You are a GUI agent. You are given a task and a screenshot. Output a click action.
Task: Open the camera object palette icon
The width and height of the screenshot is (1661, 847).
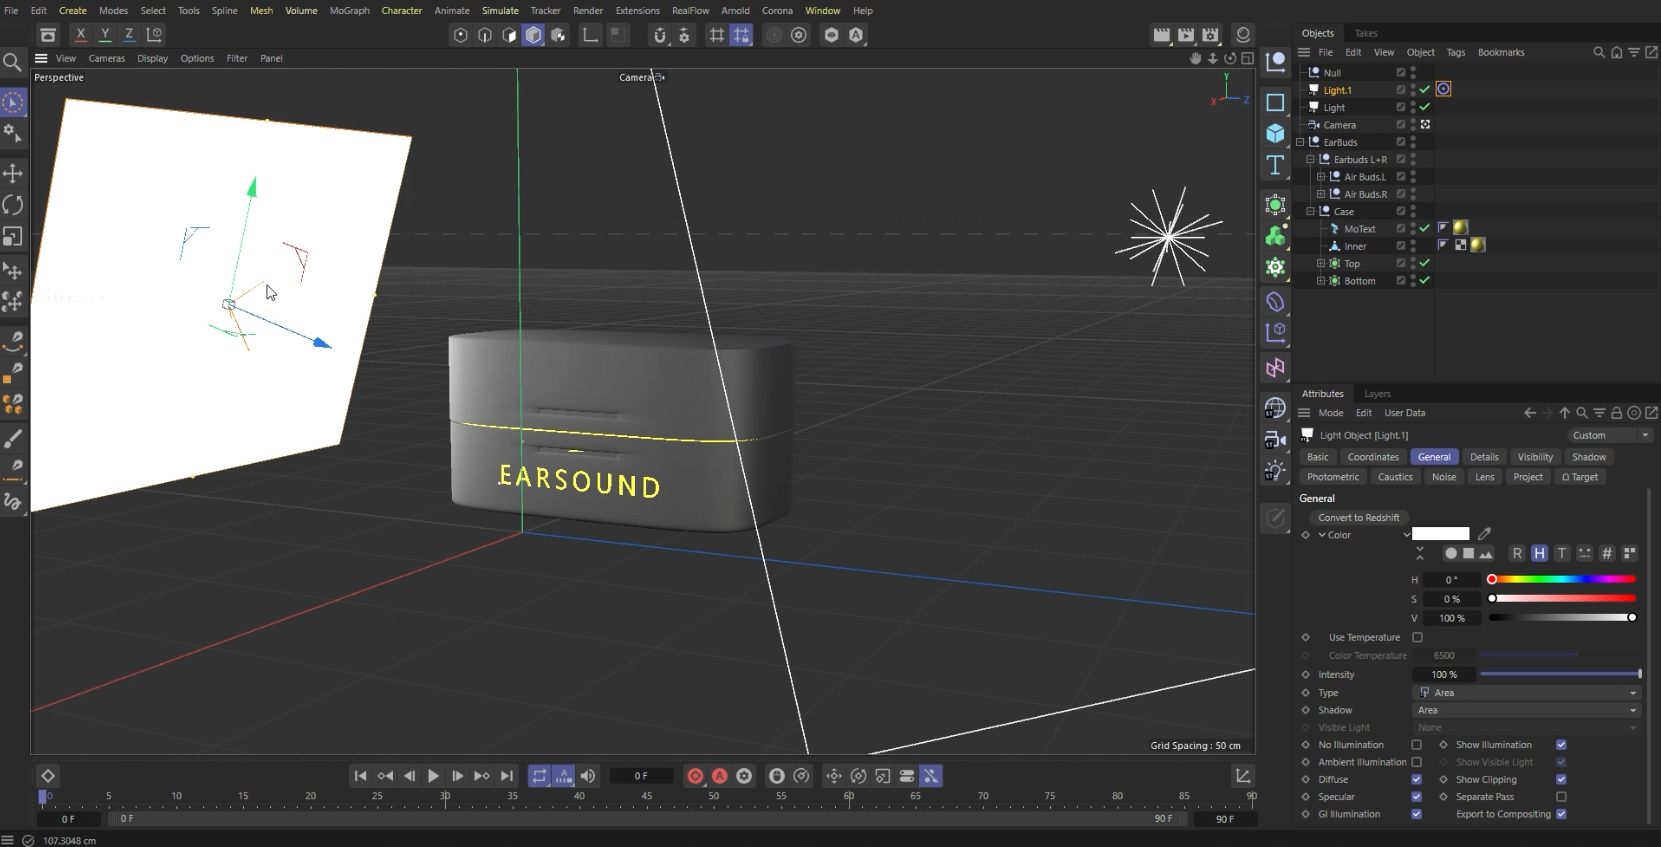[x=1275, y=440]
